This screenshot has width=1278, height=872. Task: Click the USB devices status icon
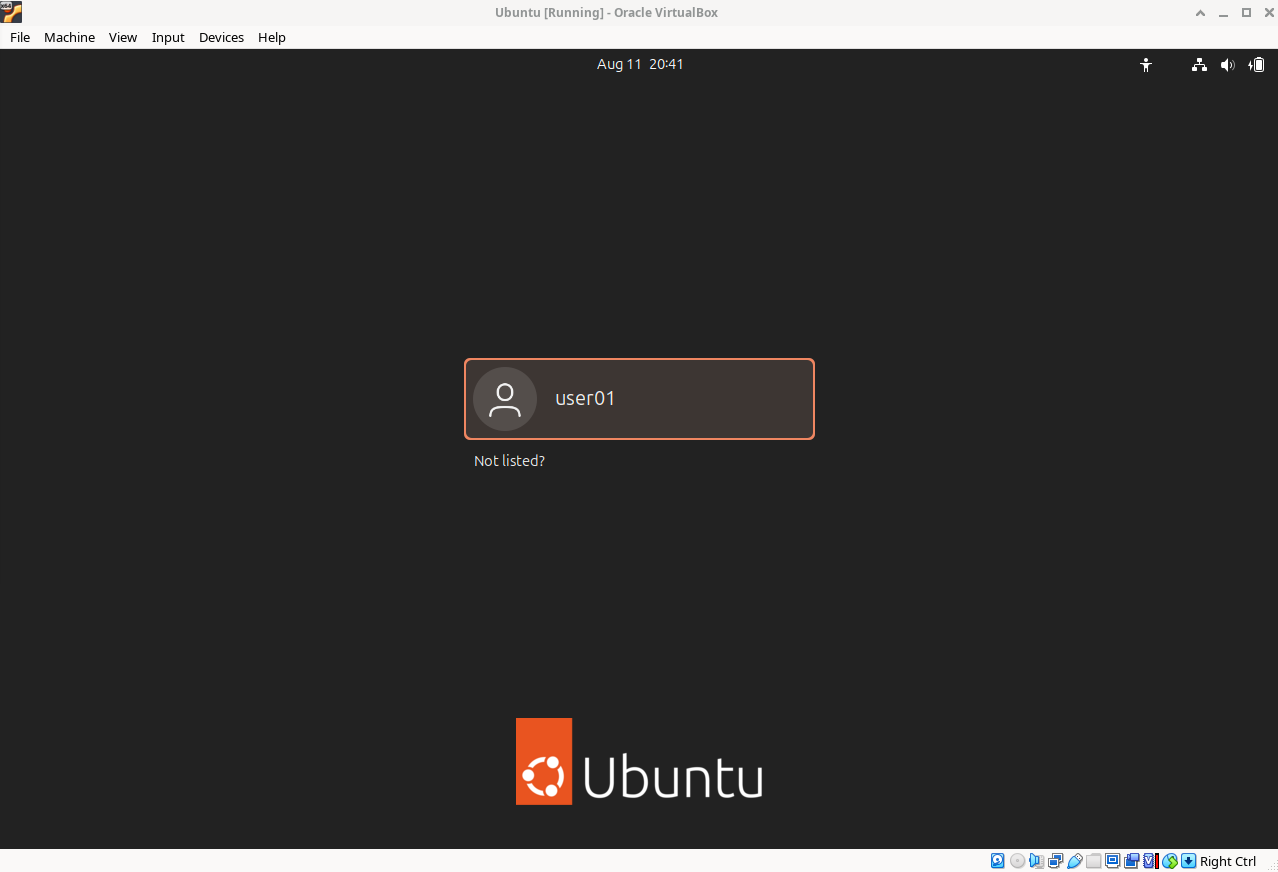click(x=1075, y=861)
